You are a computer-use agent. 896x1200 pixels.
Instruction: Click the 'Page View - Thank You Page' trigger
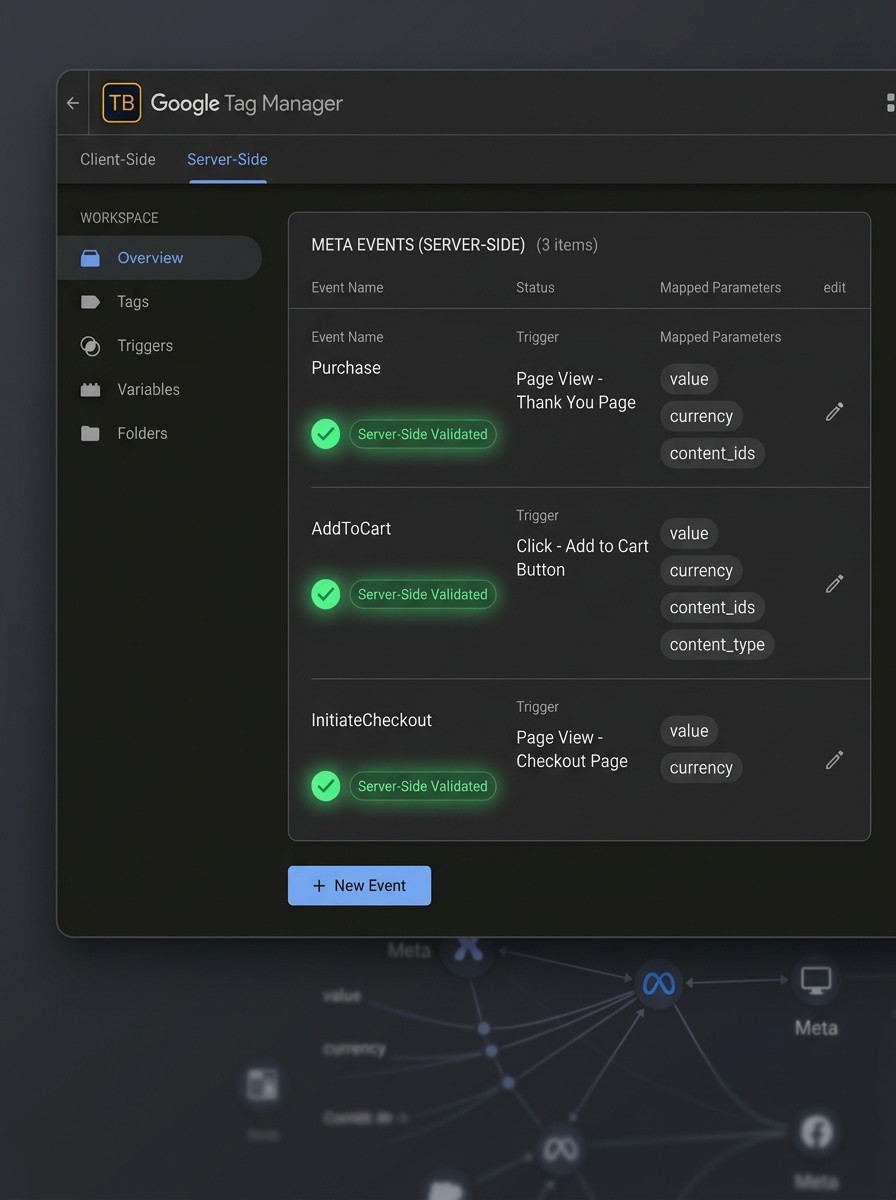(576, 390)
